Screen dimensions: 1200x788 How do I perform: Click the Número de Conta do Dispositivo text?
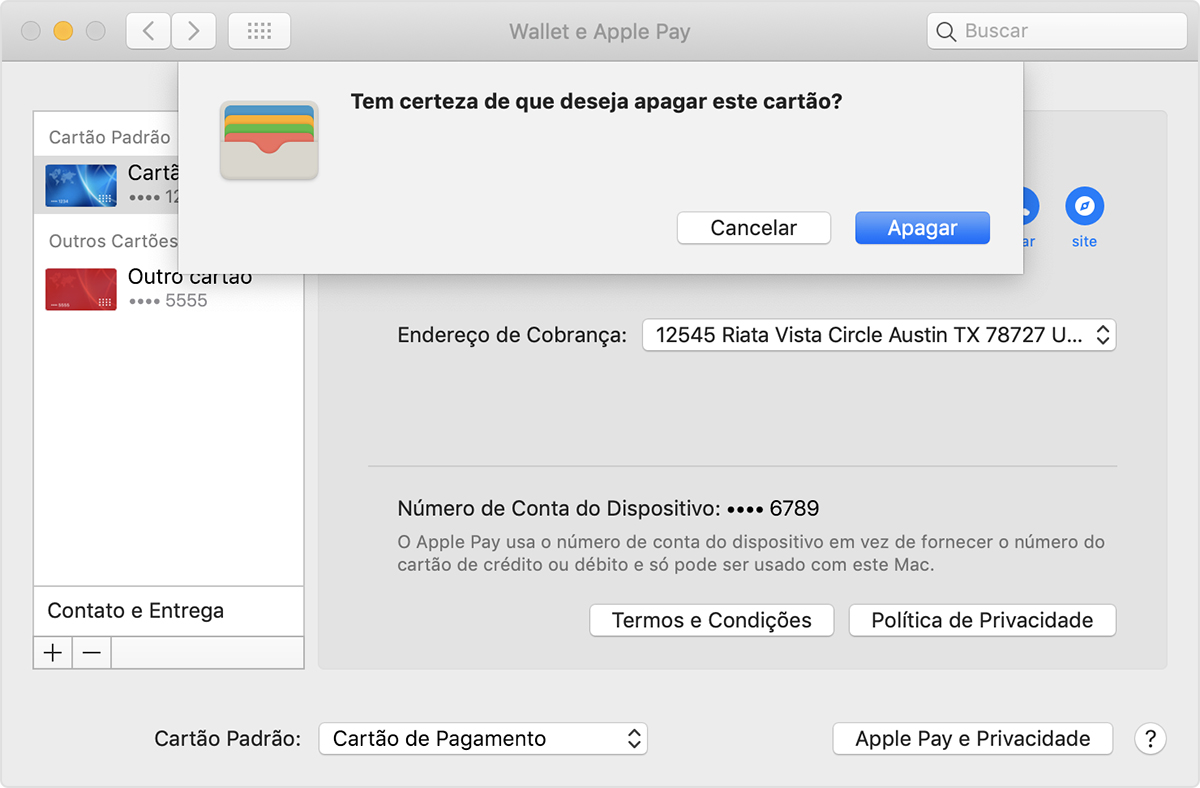point(608,509)
